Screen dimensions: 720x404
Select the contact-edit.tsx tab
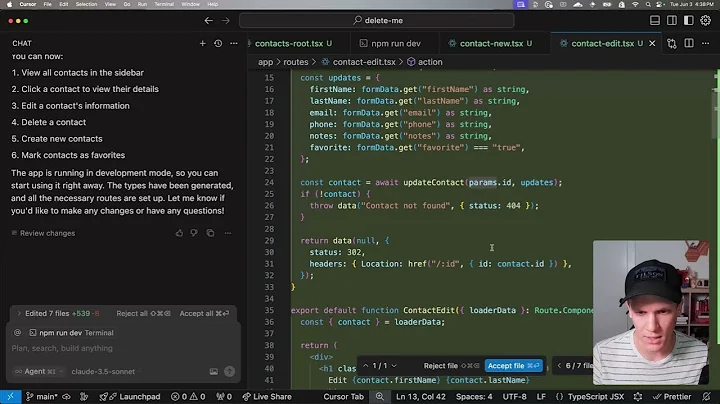(602, 44)
